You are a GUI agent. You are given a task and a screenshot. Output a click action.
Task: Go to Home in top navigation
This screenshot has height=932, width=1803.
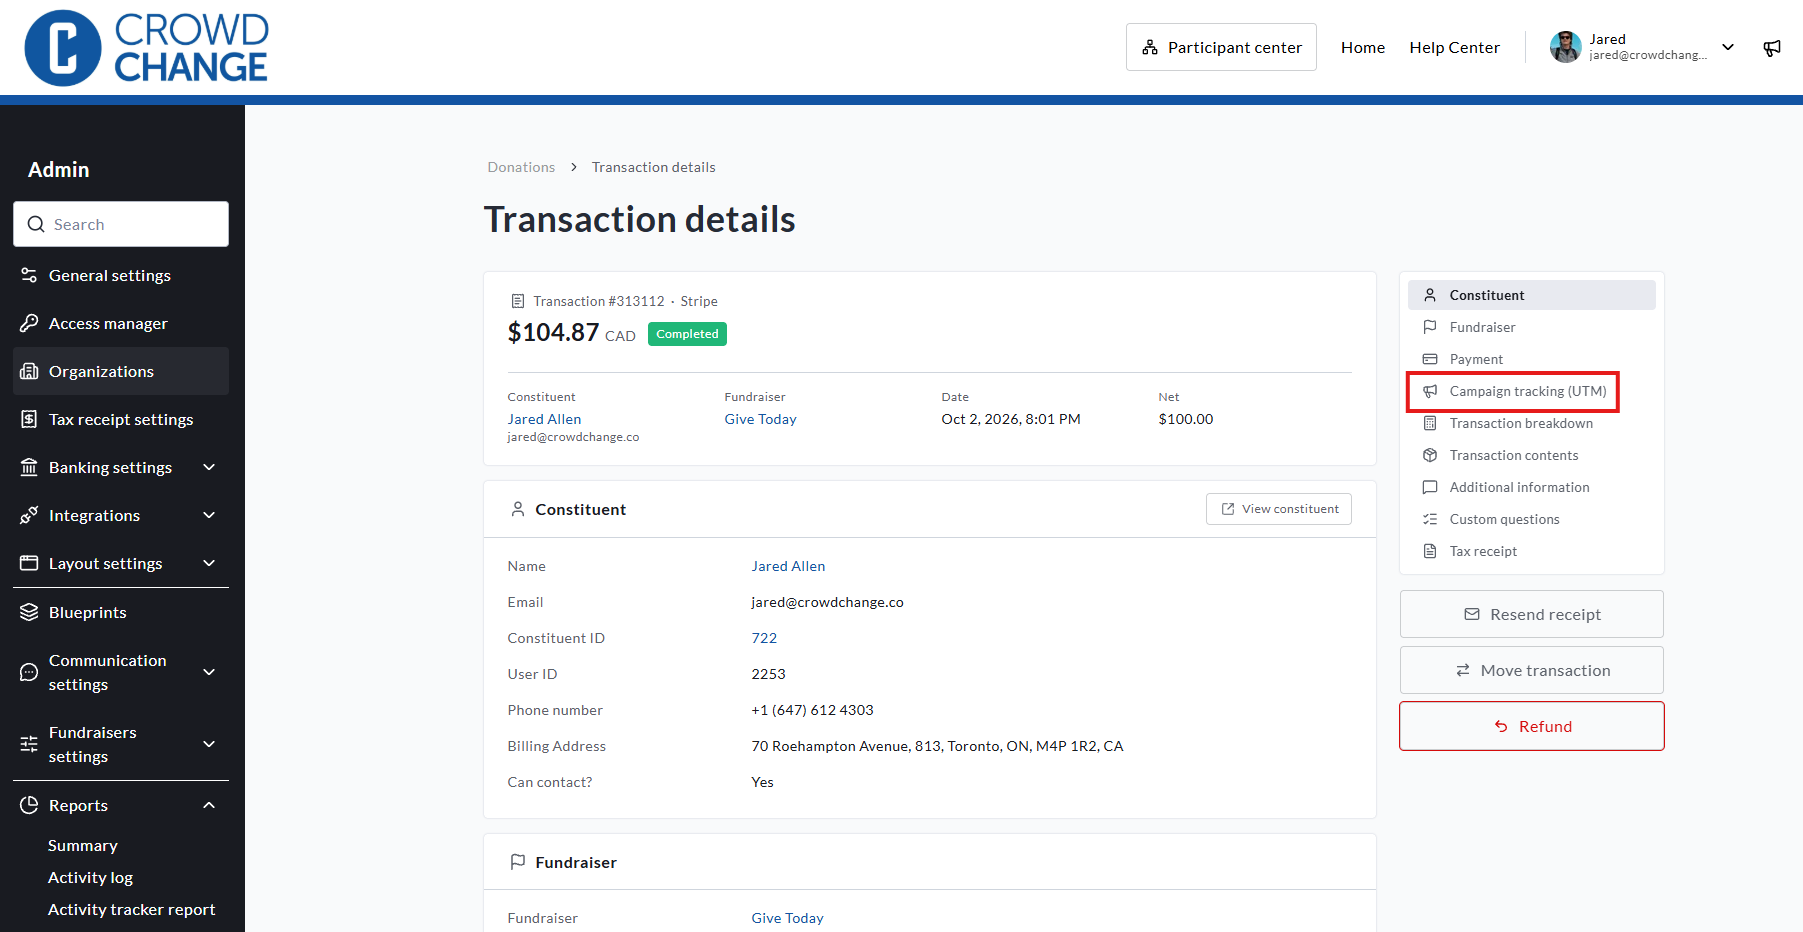[x=1363, y=47]
